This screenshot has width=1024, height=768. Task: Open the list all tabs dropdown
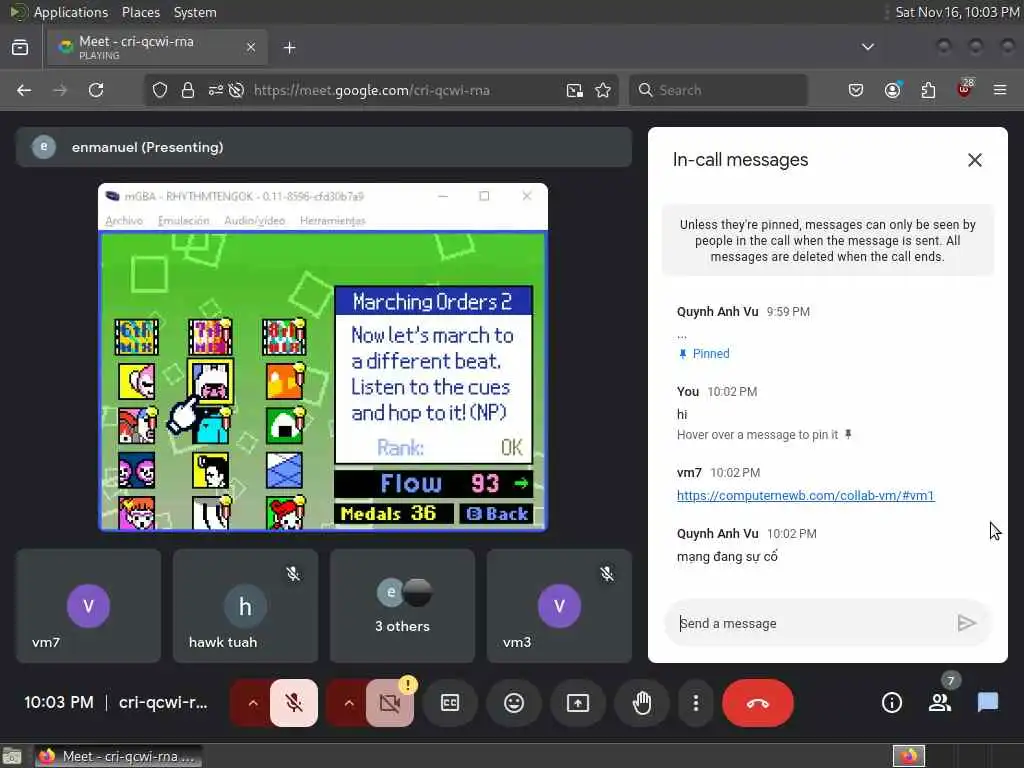click(867, 47)
